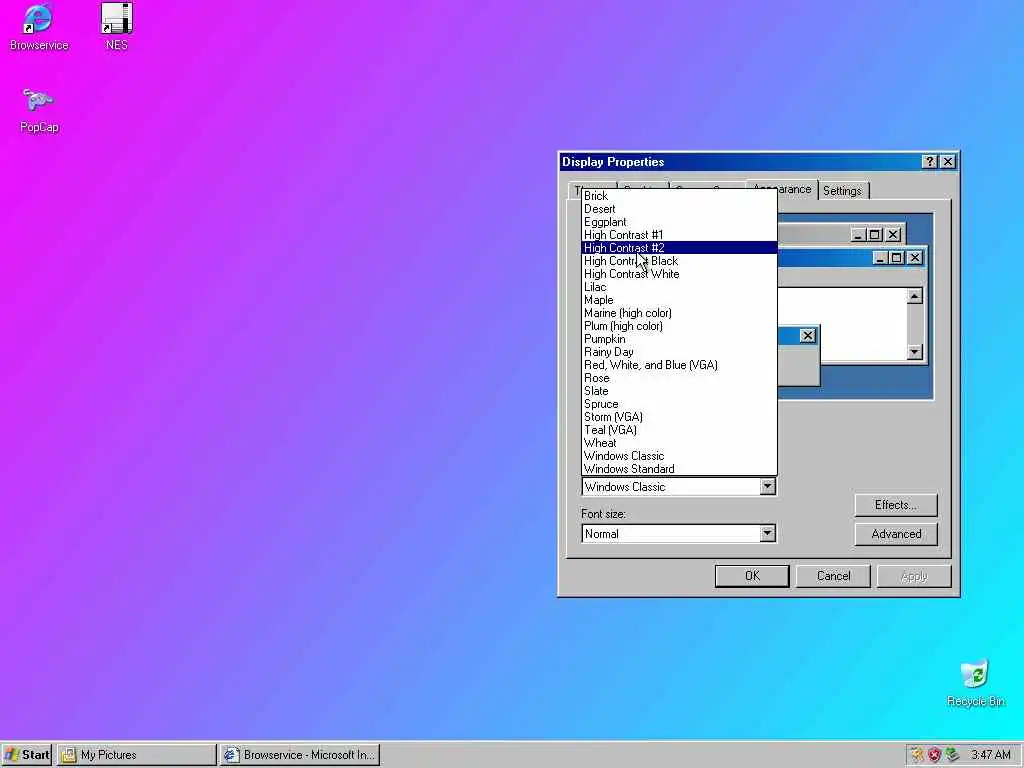Choose Storm (VGA) color scheme
The width and height of the screenshot is (1024, 768).
point(679,417)
